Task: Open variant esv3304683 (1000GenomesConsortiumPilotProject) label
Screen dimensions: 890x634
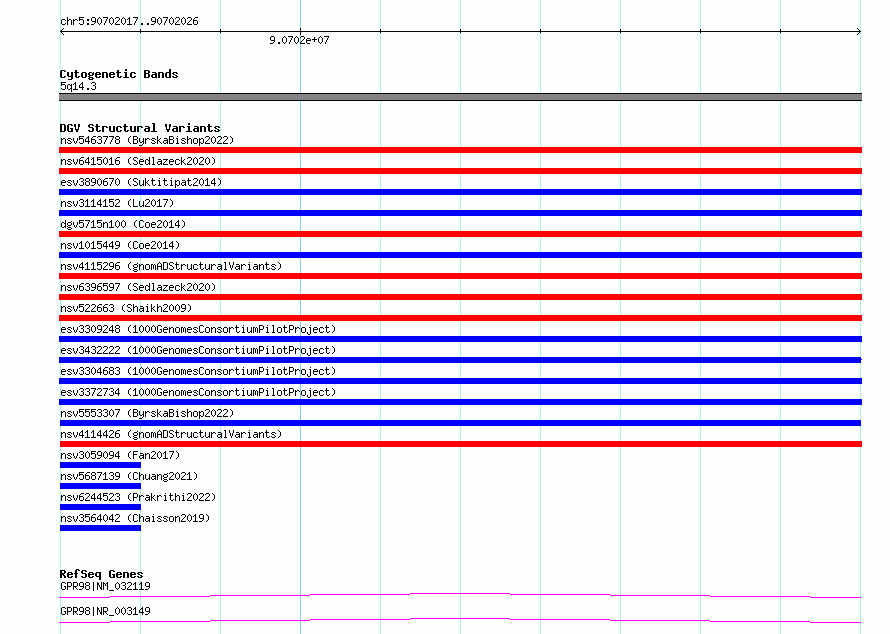Action: click(x=198, y=371)
